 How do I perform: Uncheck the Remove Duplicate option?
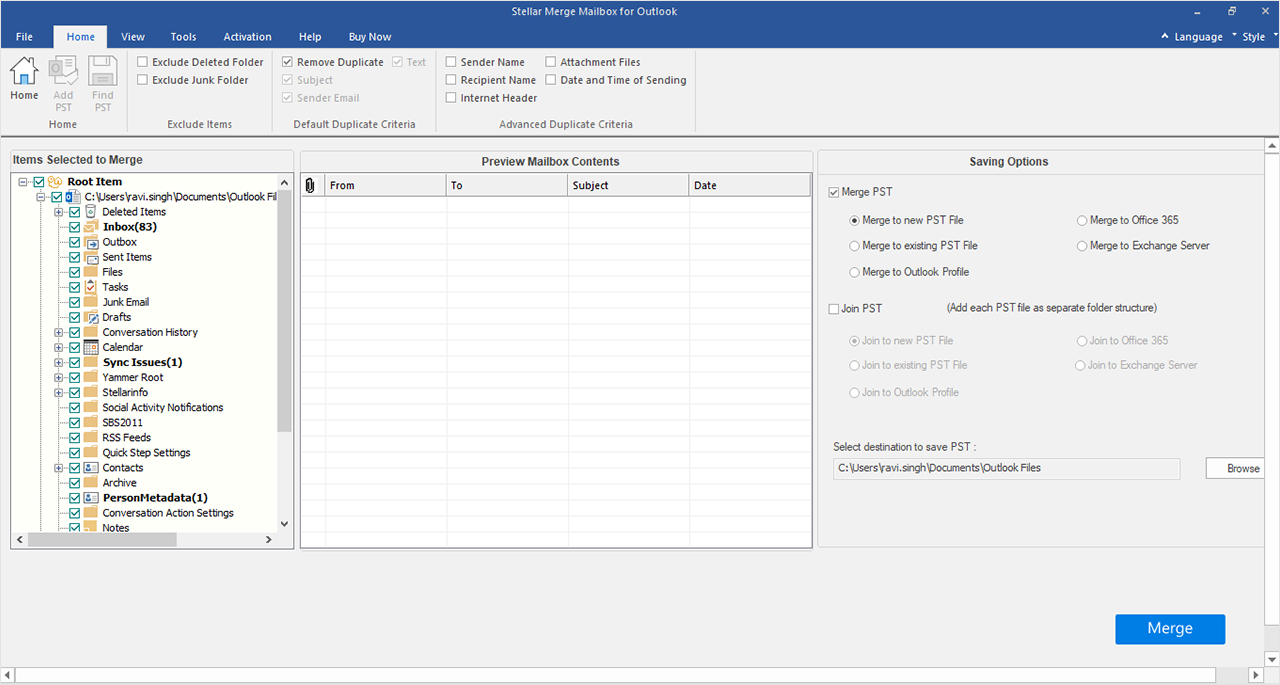coord(288,62)
